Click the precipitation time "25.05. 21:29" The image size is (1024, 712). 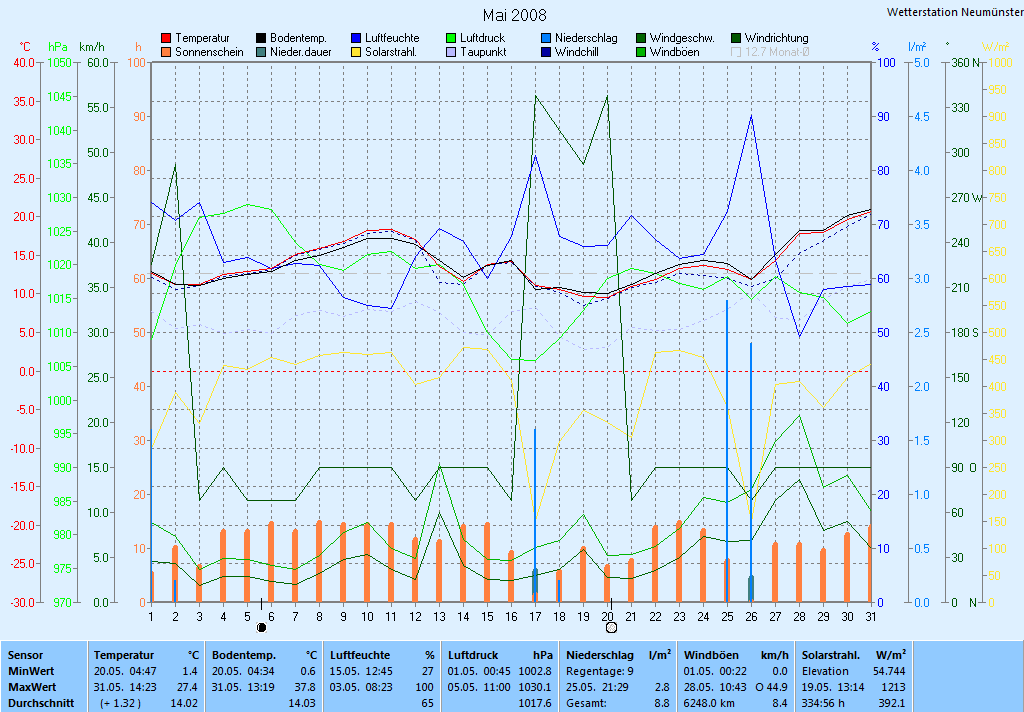(598, 687)
